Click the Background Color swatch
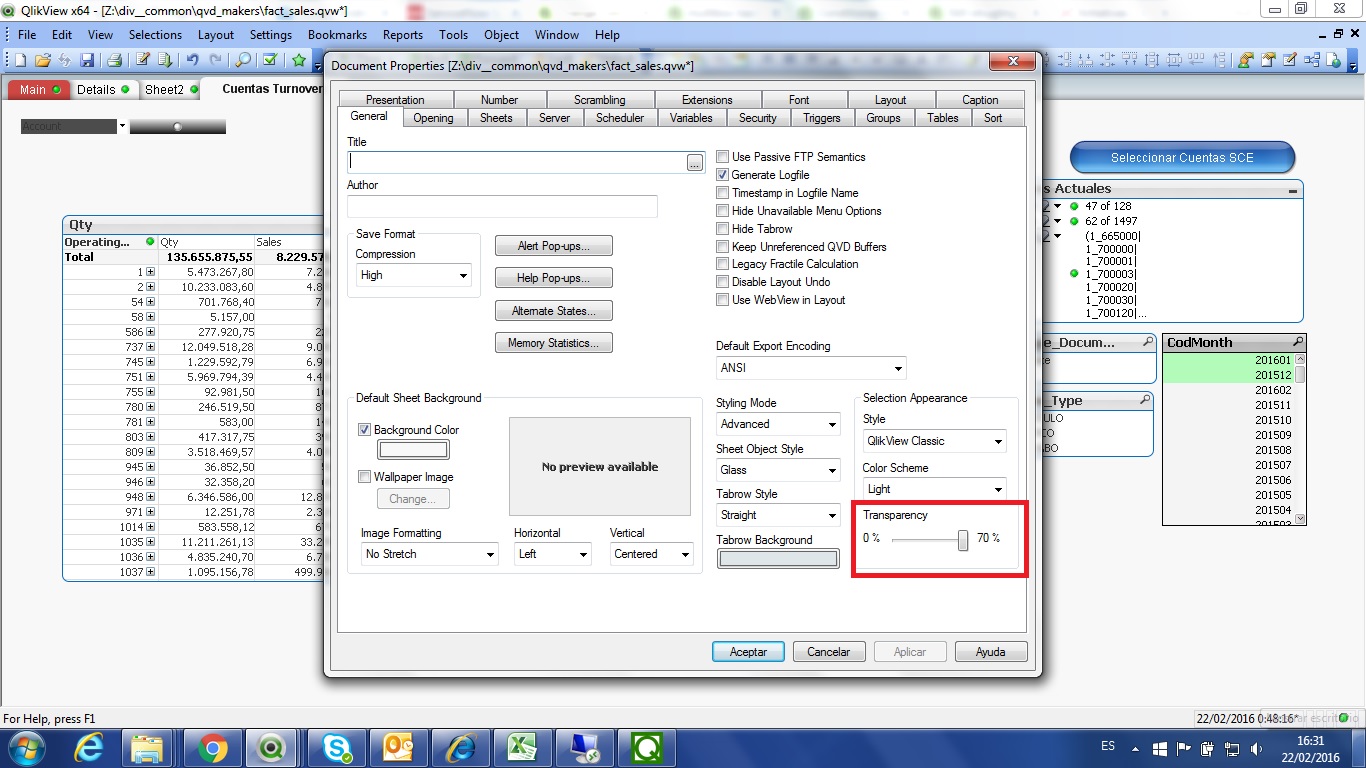This screenshot has height=768, width=1366. (413, 450)
